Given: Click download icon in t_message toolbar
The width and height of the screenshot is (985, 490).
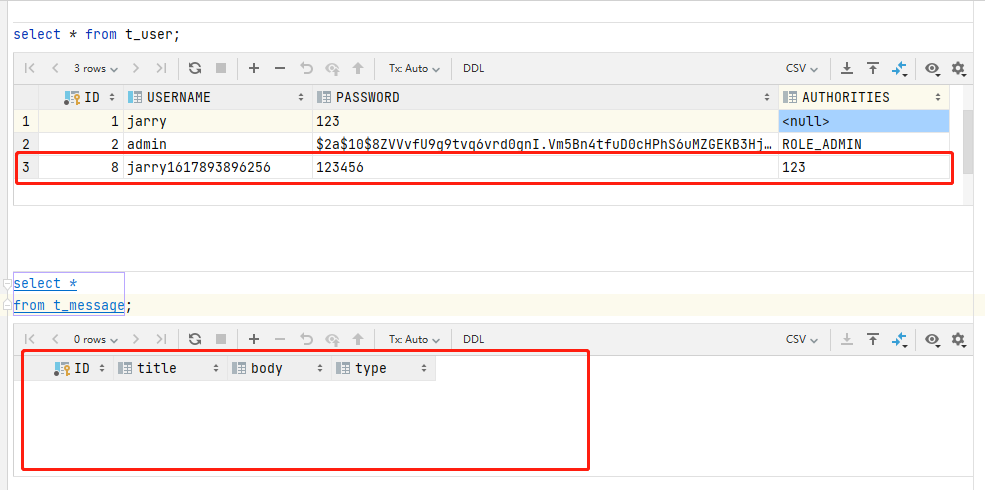Looking at the screenshot, I should pyautogui.click(x=847, y=339).
